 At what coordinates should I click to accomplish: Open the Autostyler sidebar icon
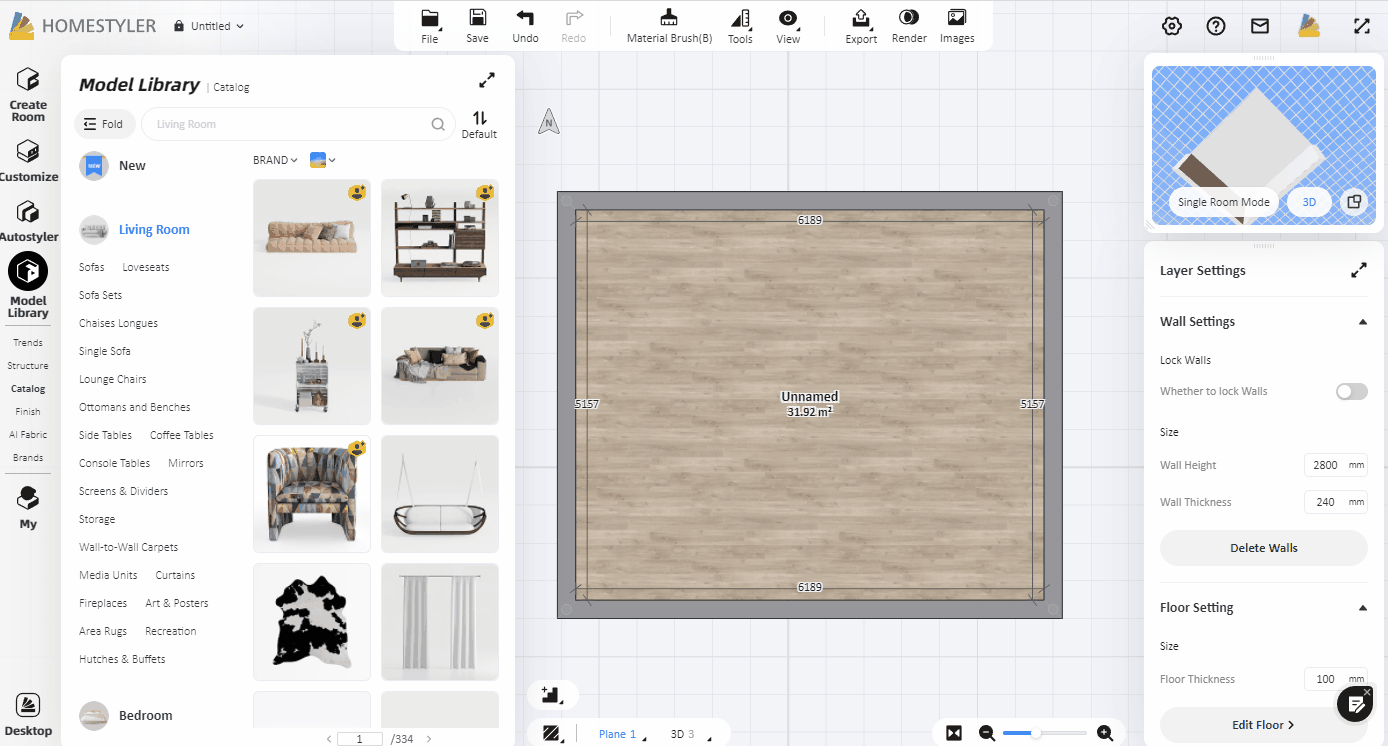point(28,220)
